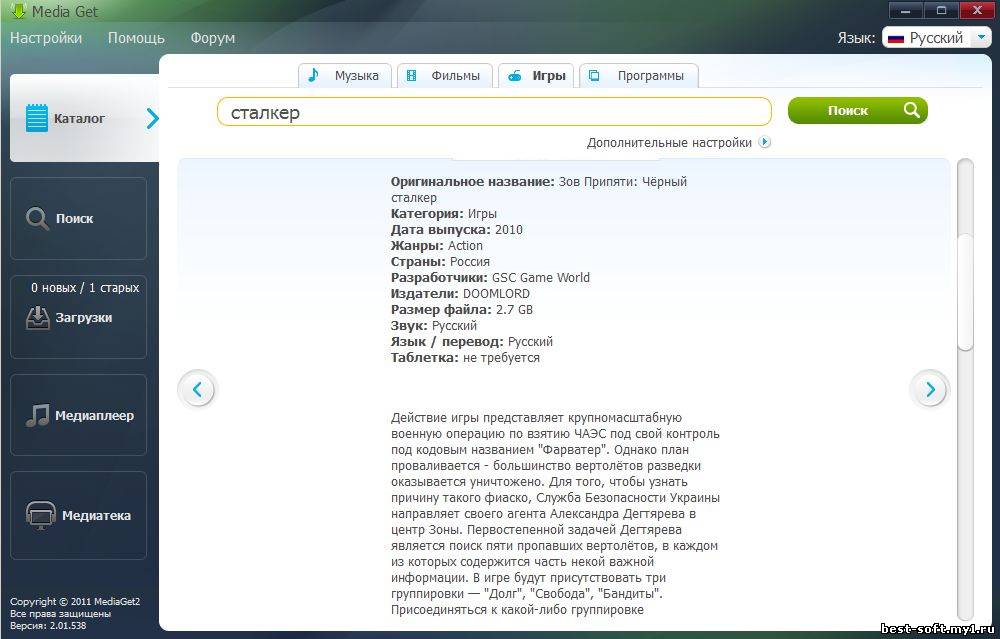The image size is (1000, 639).
Task: Switch to the Фильмы tab
Action: (445, 76)
